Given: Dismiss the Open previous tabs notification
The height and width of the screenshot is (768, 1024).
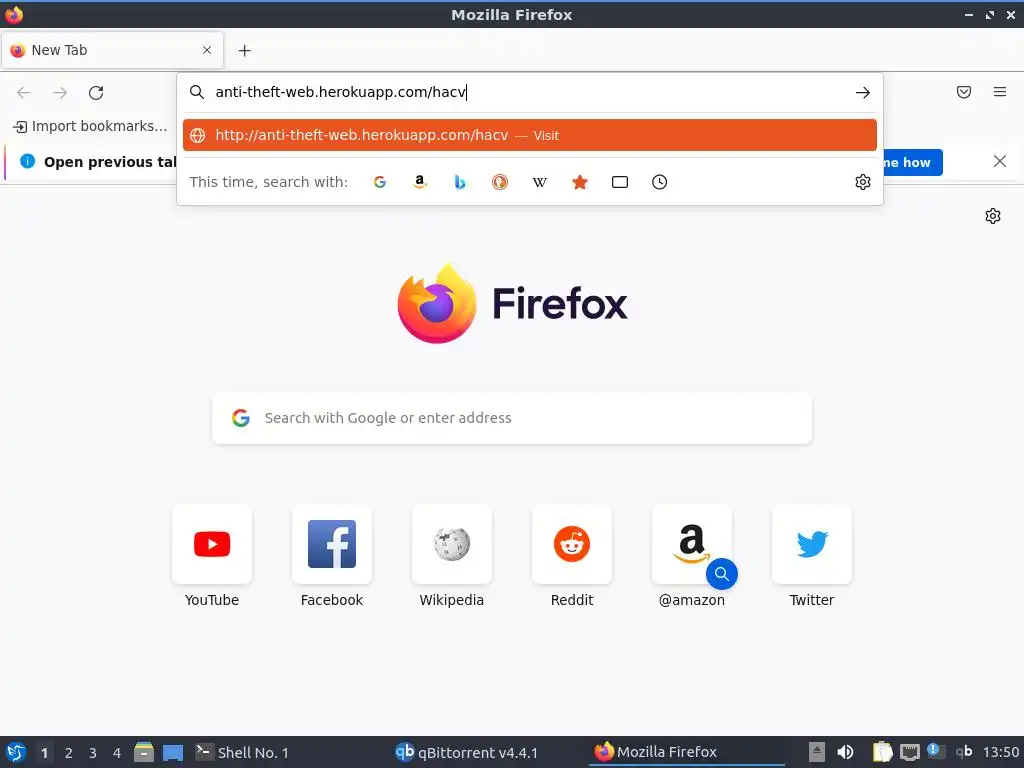Looking at the screenshot, I should (1000, 161).
